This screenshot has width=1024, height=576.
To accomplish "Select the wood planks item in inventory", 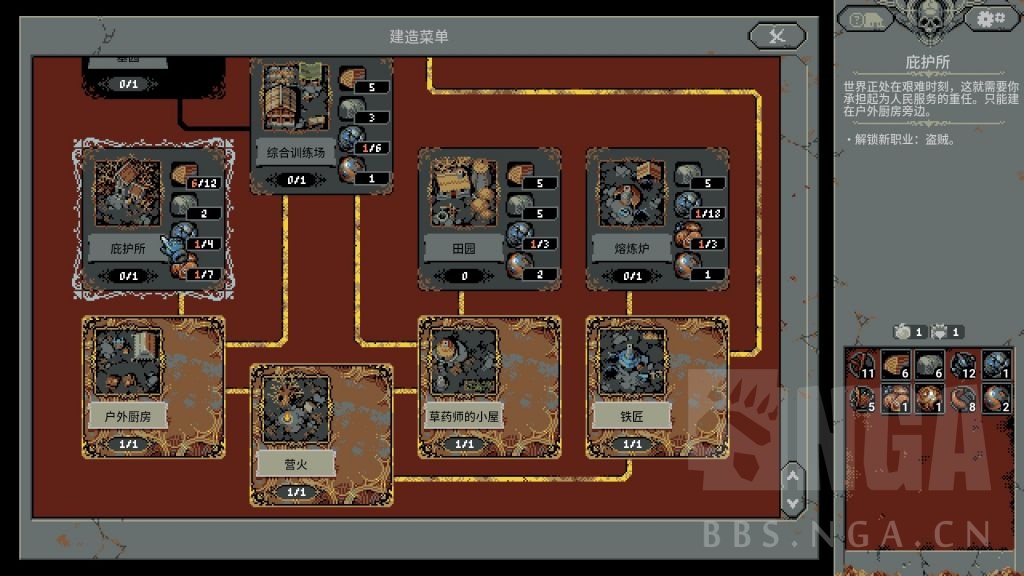I will click(x=895, y=365).
